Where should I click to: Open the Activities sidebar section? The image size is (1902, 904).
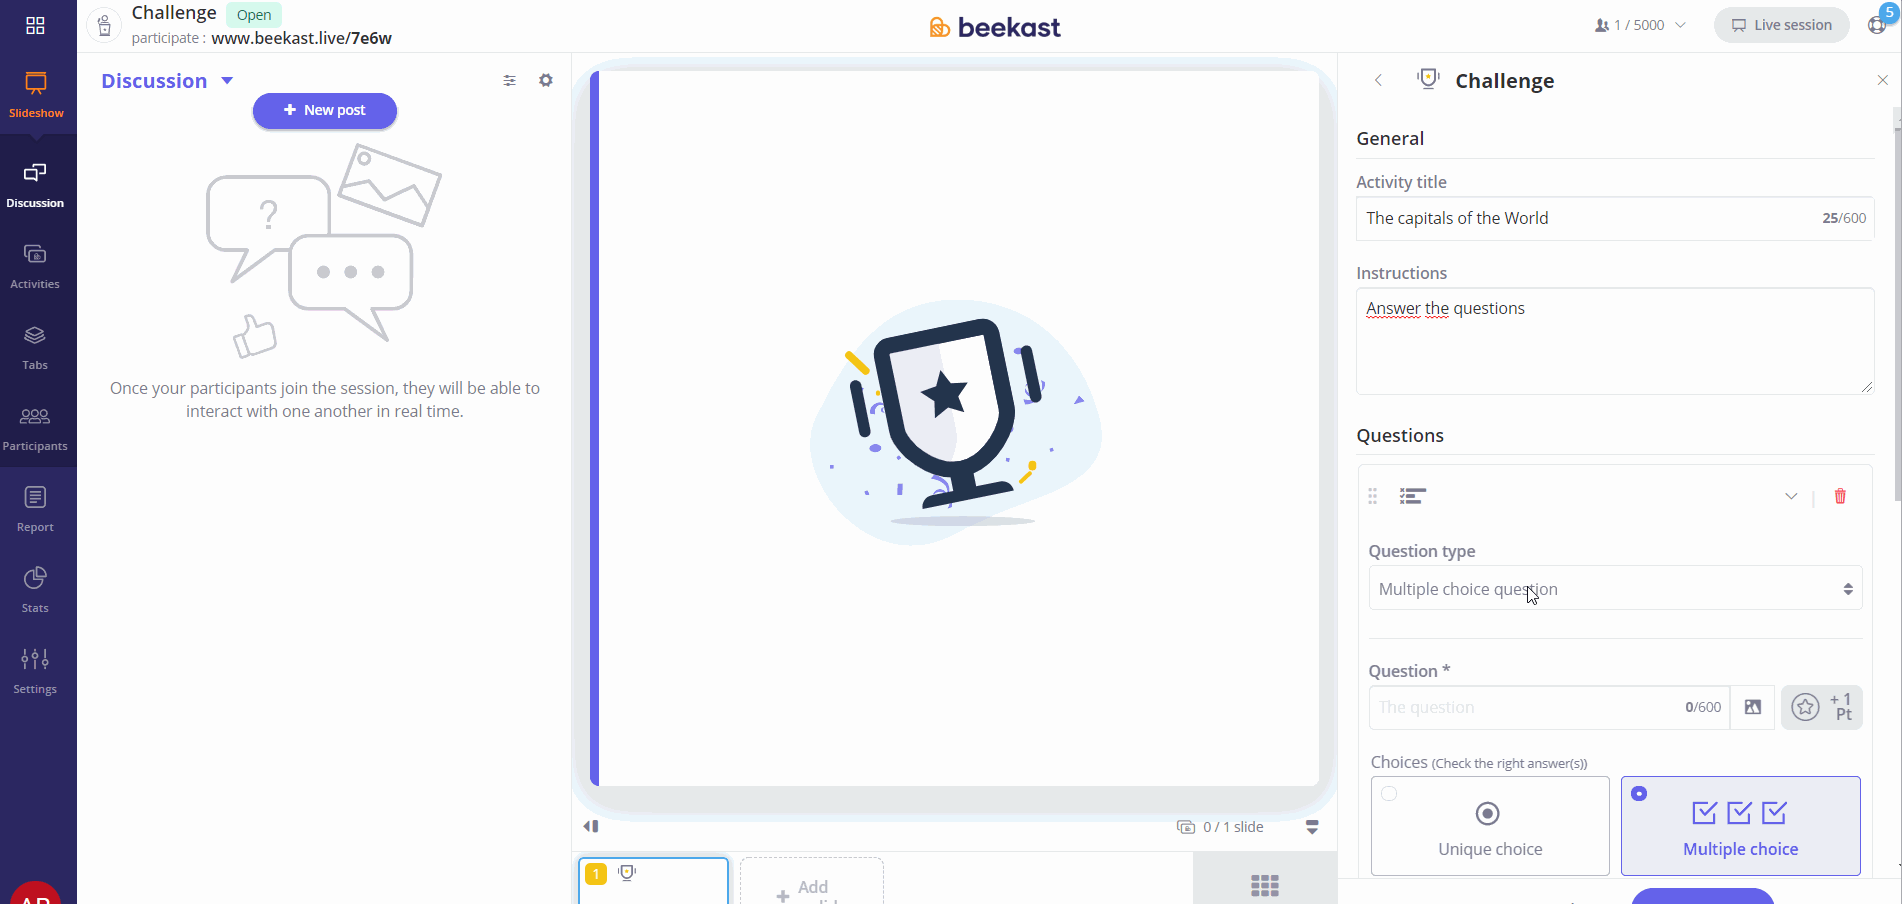click(x=35, y=267)
